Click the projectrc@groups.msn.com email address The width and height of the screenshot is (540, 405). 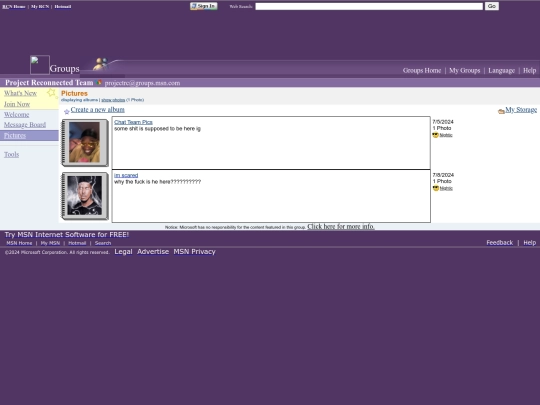pos(142,83)
